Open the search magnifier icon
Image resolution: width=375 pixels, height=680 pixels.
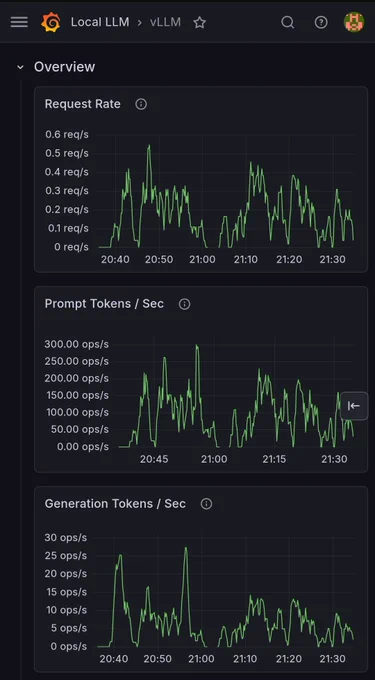[287, 22]
